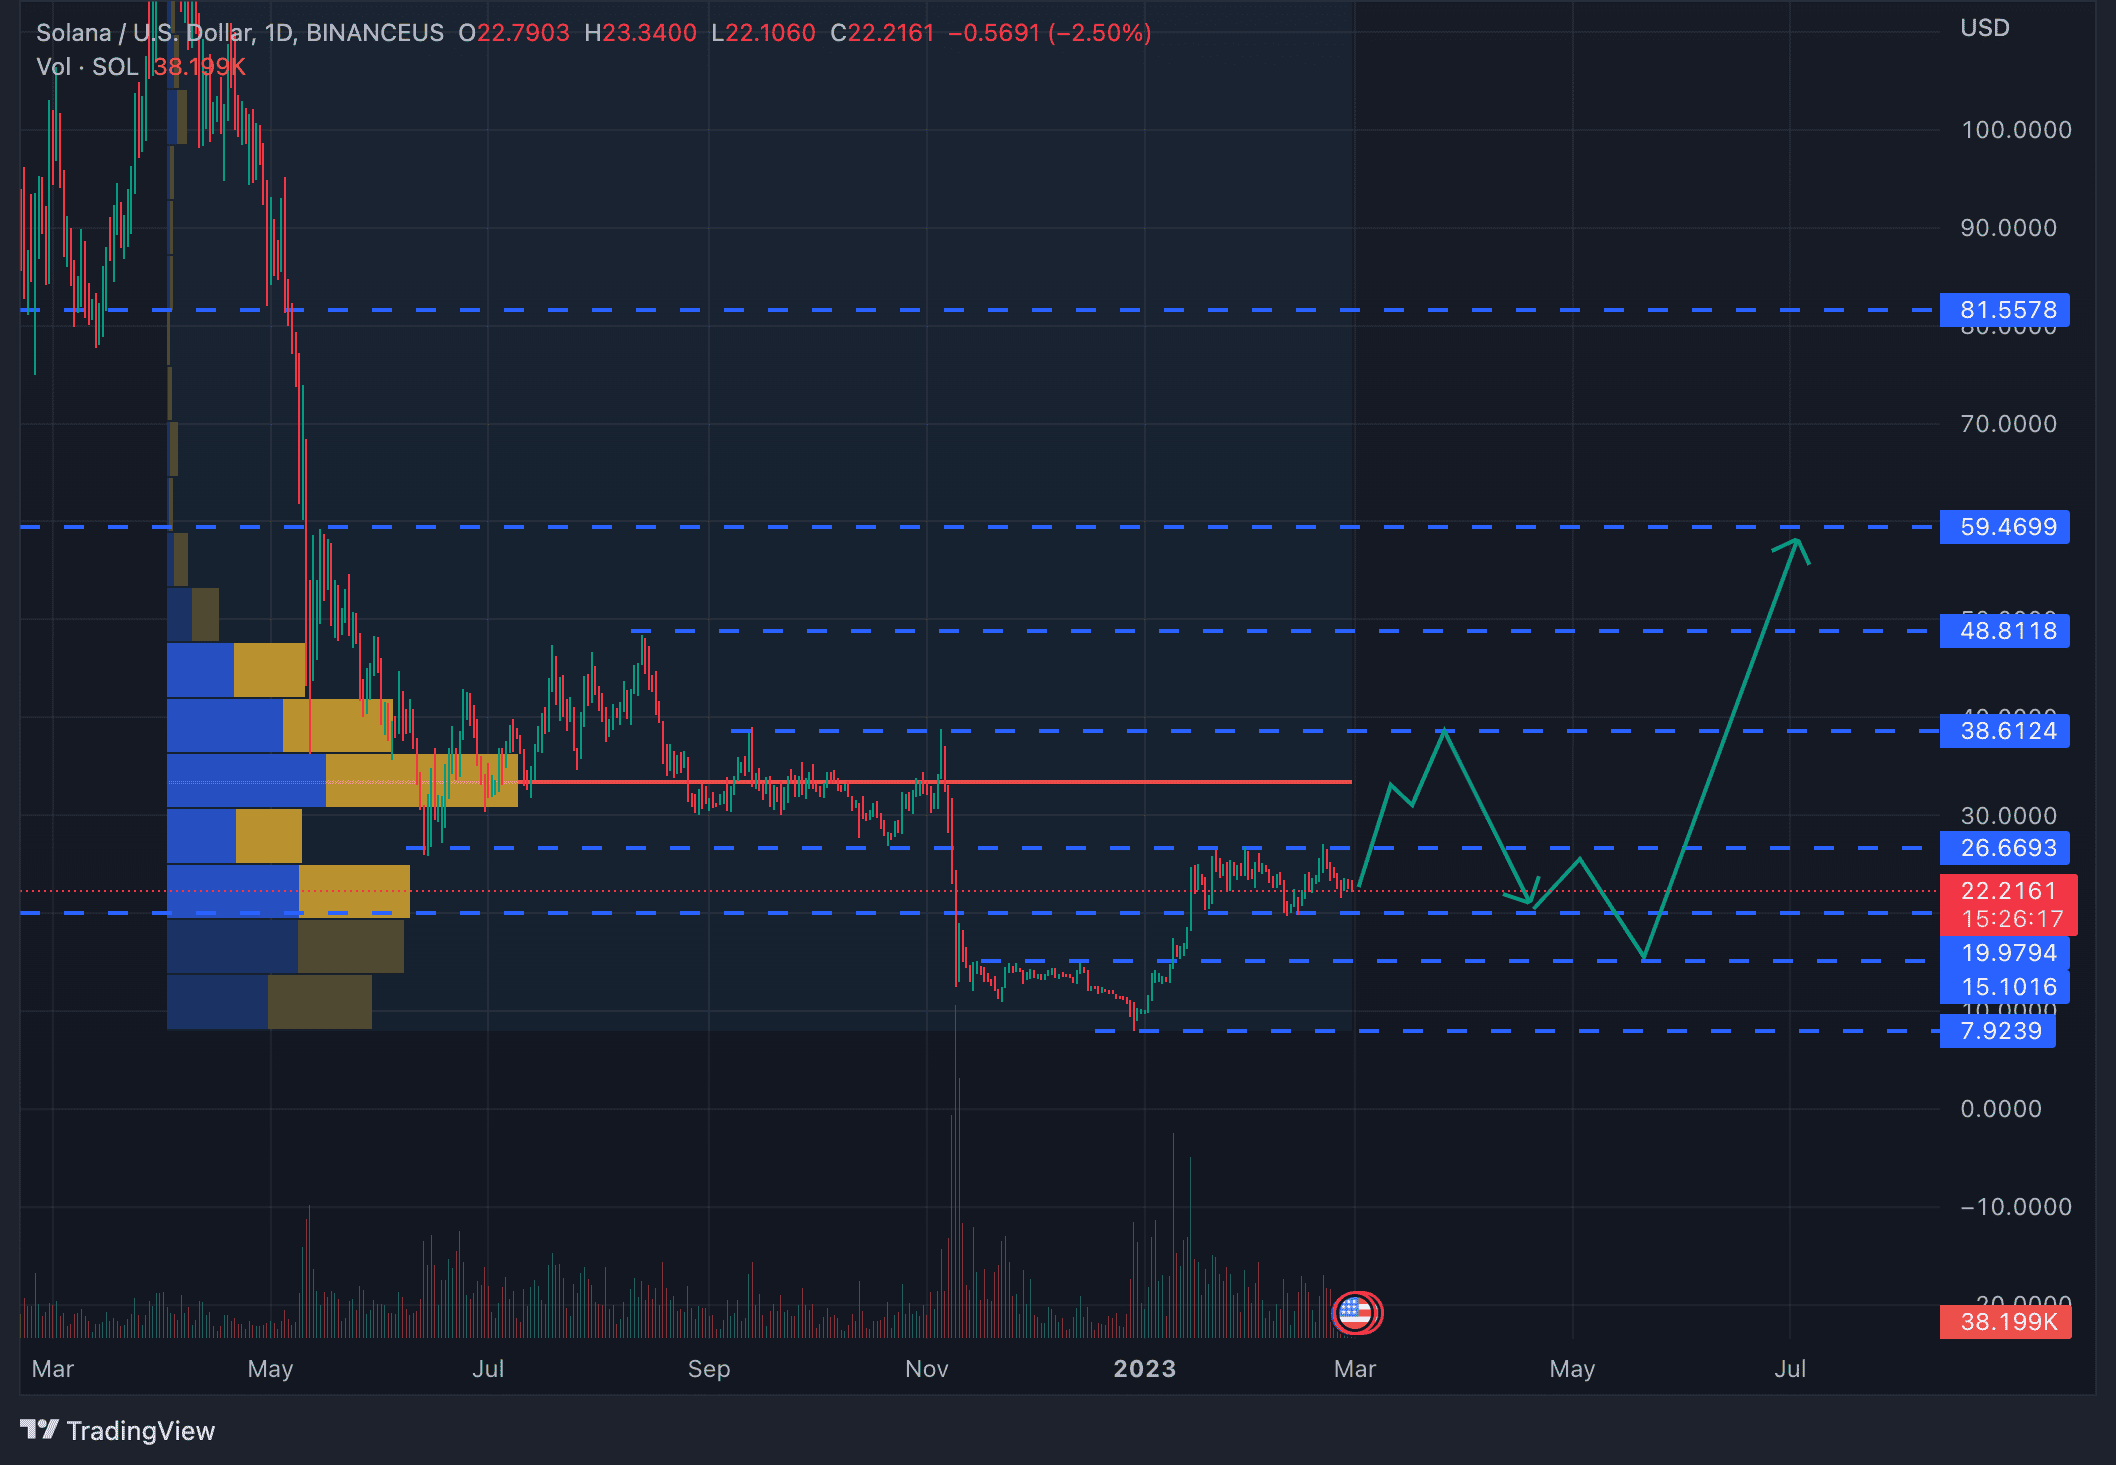Select the 15.1016 price level label
Viewport: 2116px width, 1465px height.
(x=2004, y=987)
